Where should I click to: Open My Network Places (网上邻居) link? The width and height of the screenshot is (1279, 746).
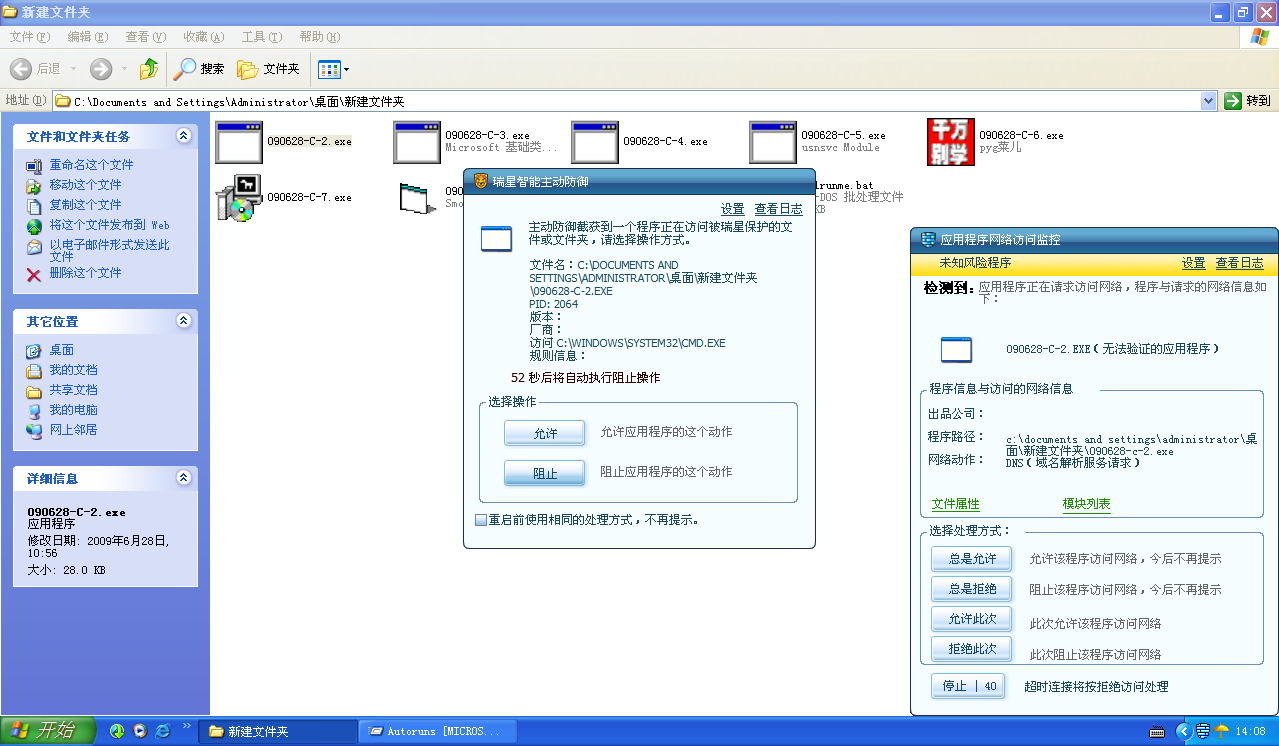click(73, 430)
